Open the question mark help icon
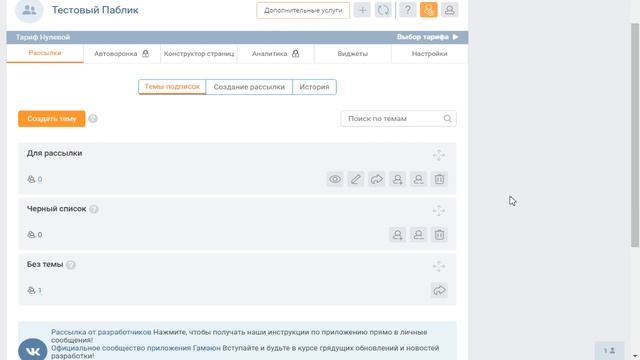Screen dimensions: 640x360 (407, 10)
